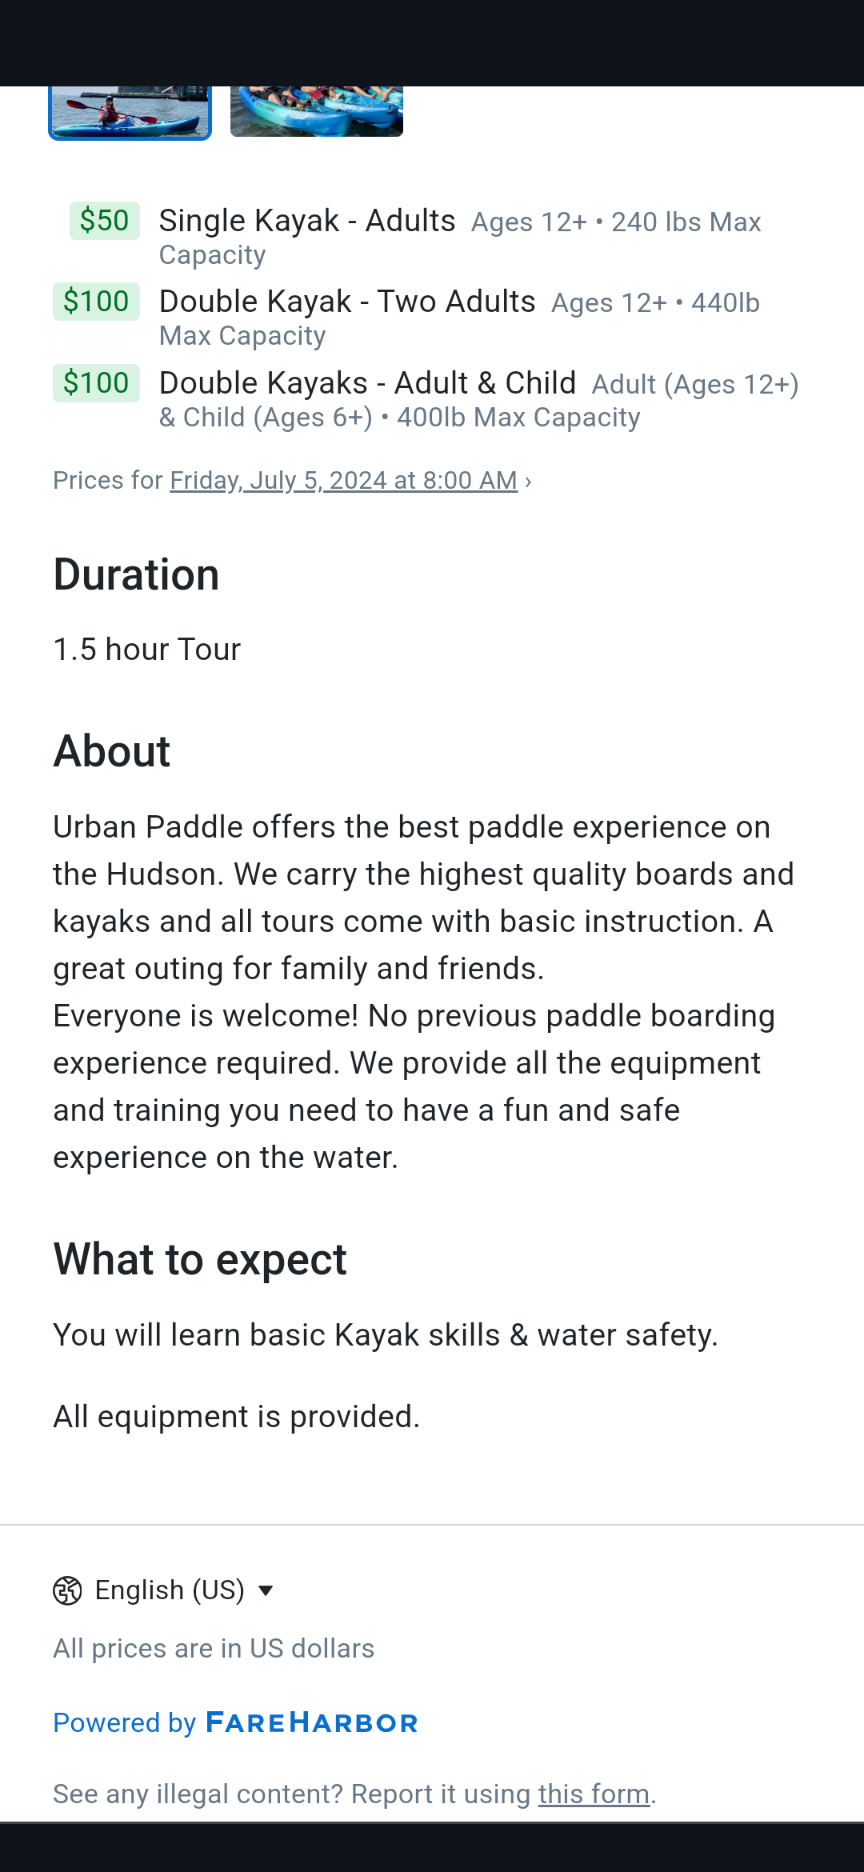Select Double Kayak - Two Adults option
This screenshot has width=864, height=1872.
(347, 302)
